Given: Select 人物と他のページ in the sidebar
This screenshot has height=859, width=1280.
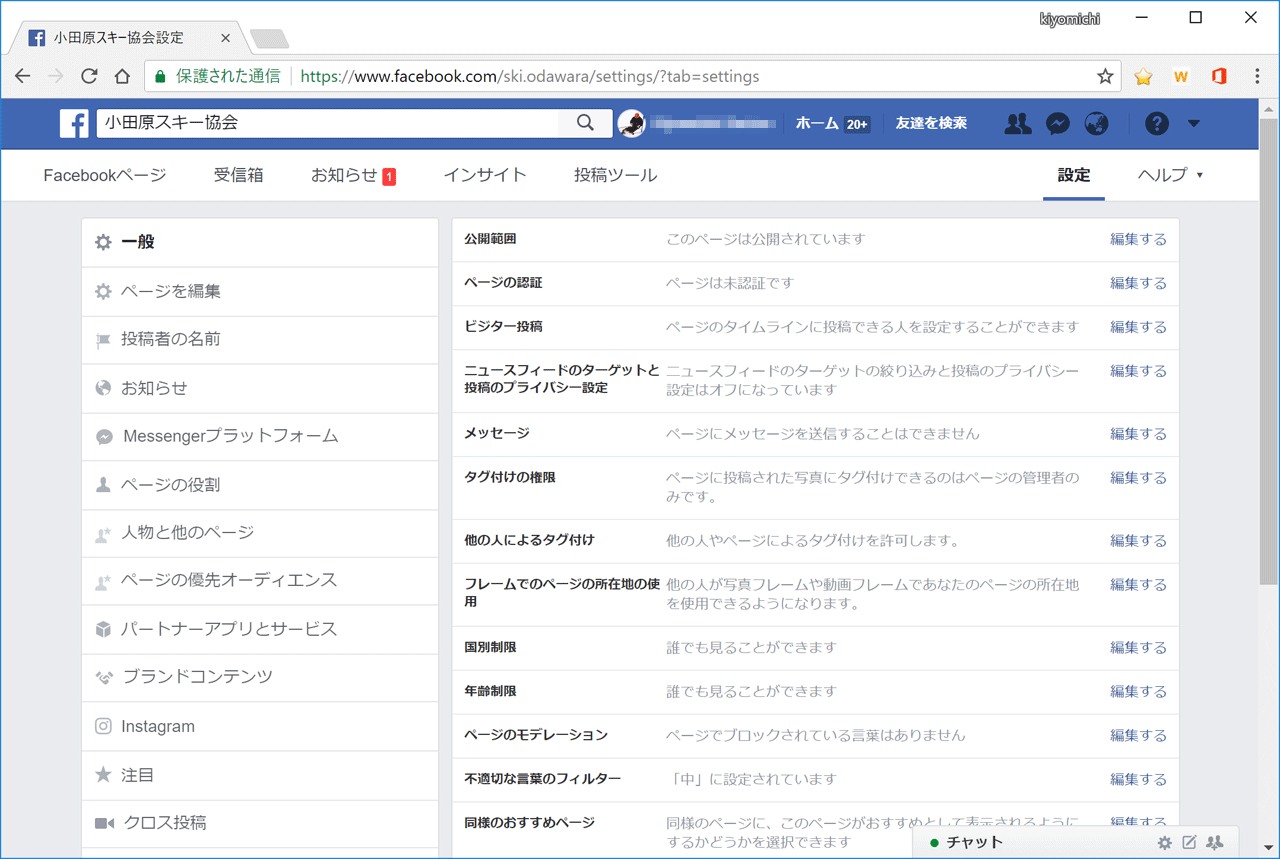Looking at the screenshot, I should (260, 533).
